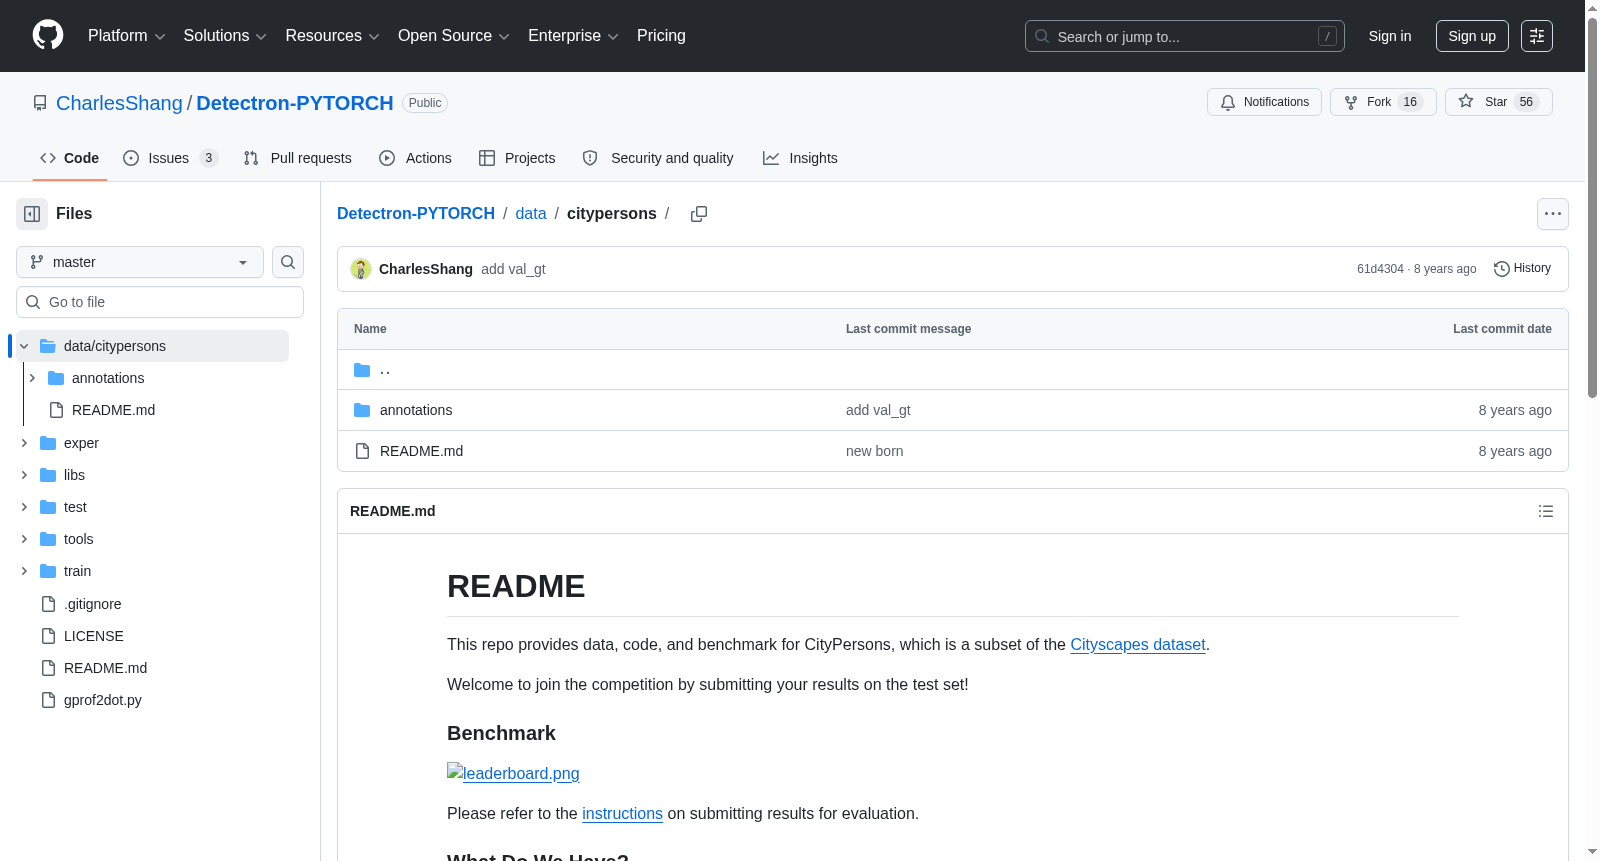Expand the annotations folder in tree
The image size is (1600, 861).
pyautogui.click(x=32, y=378)
